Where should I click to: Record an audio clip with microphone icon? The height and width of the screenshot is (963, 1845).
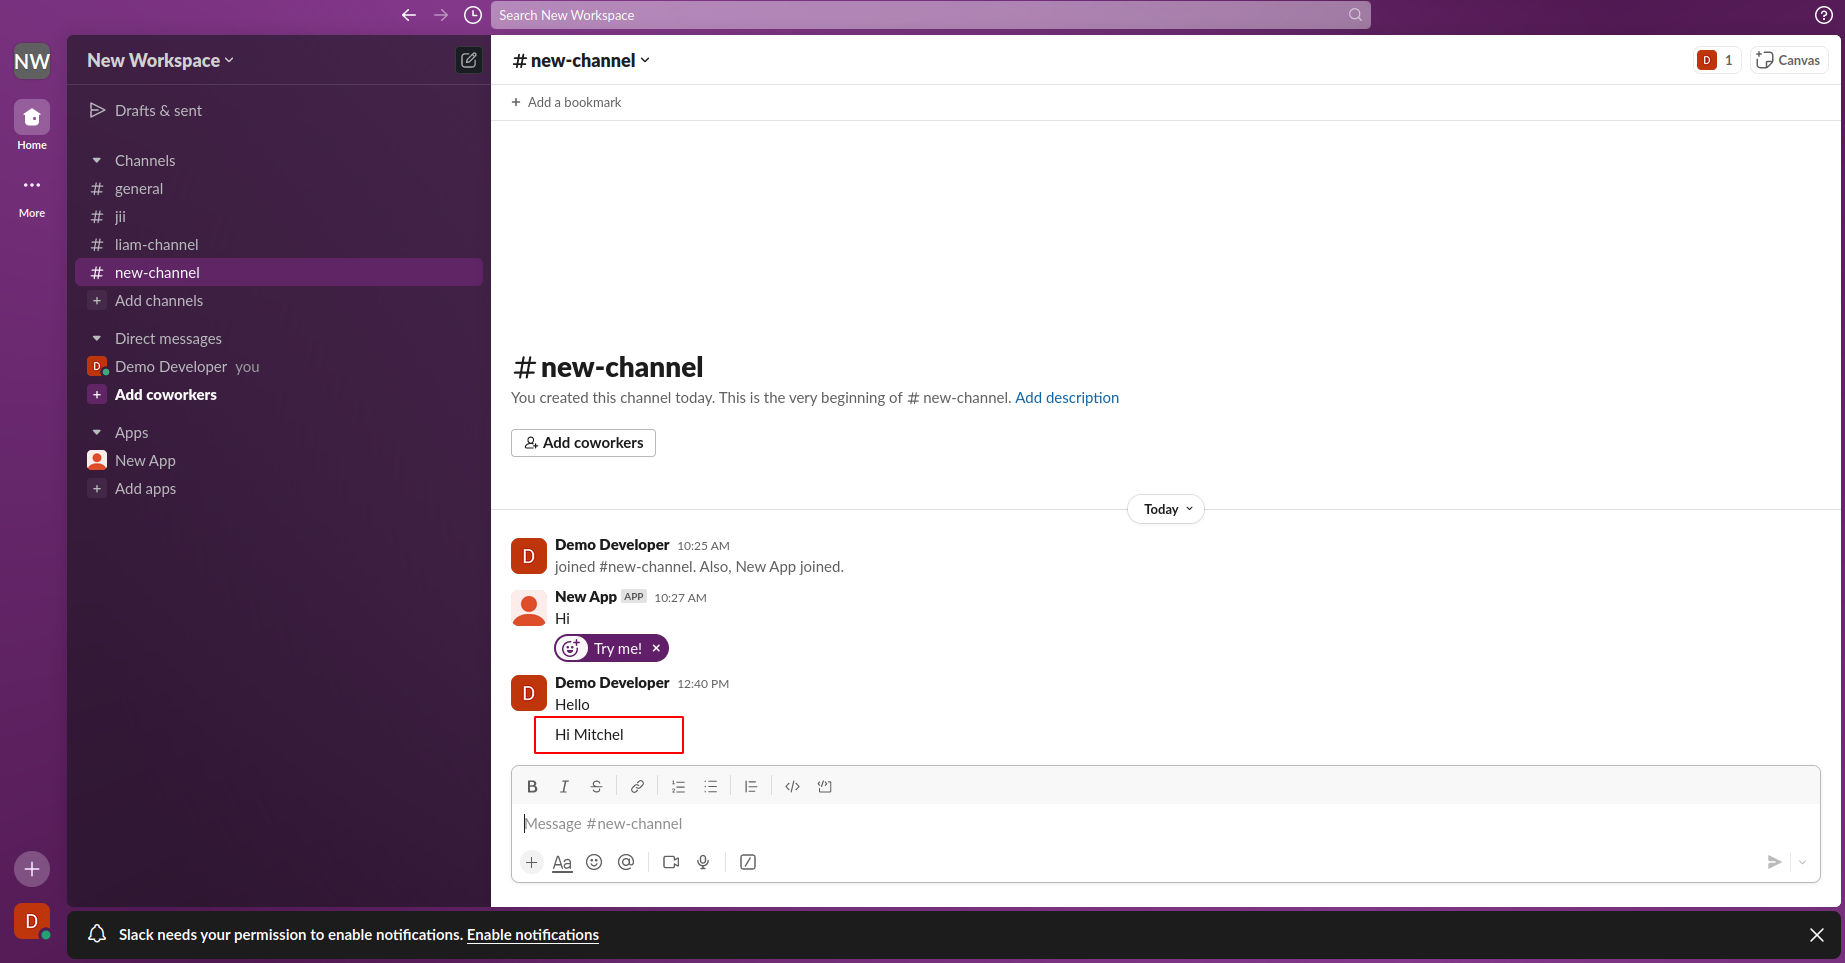tap(703, 862)
